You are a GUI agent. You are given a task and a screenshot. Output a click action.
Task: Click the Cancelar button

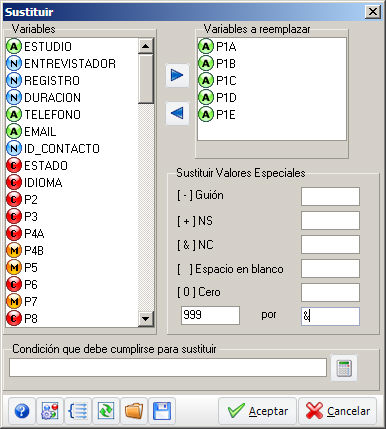(337, 411)
